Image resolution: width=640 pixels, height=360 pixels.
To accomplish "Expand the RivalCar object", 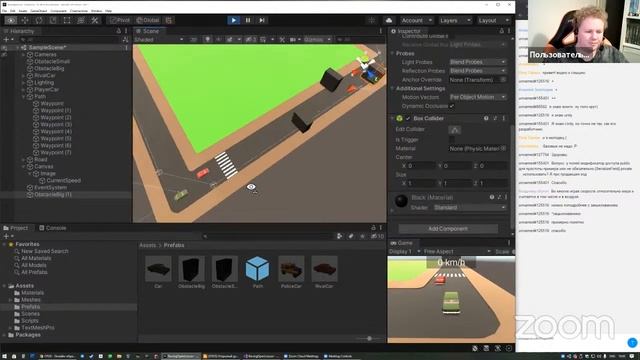I will click(23, 76).
